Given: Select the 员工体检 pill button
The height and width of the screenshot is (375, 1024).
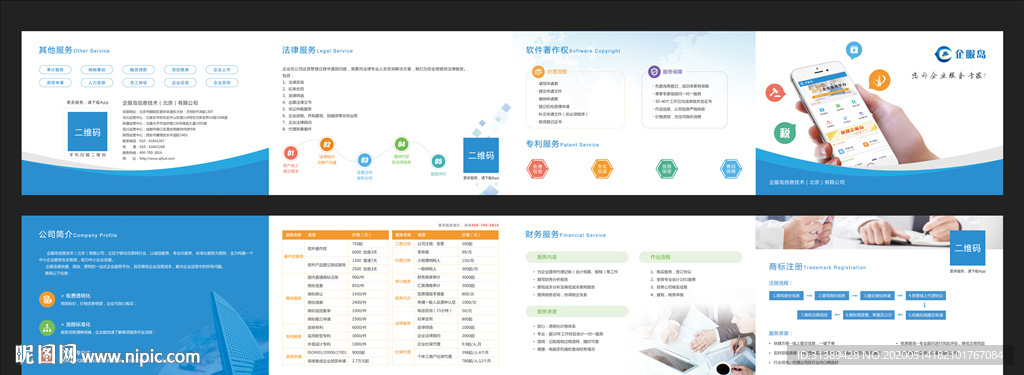Looking at the screenshot, I should 138,83.
